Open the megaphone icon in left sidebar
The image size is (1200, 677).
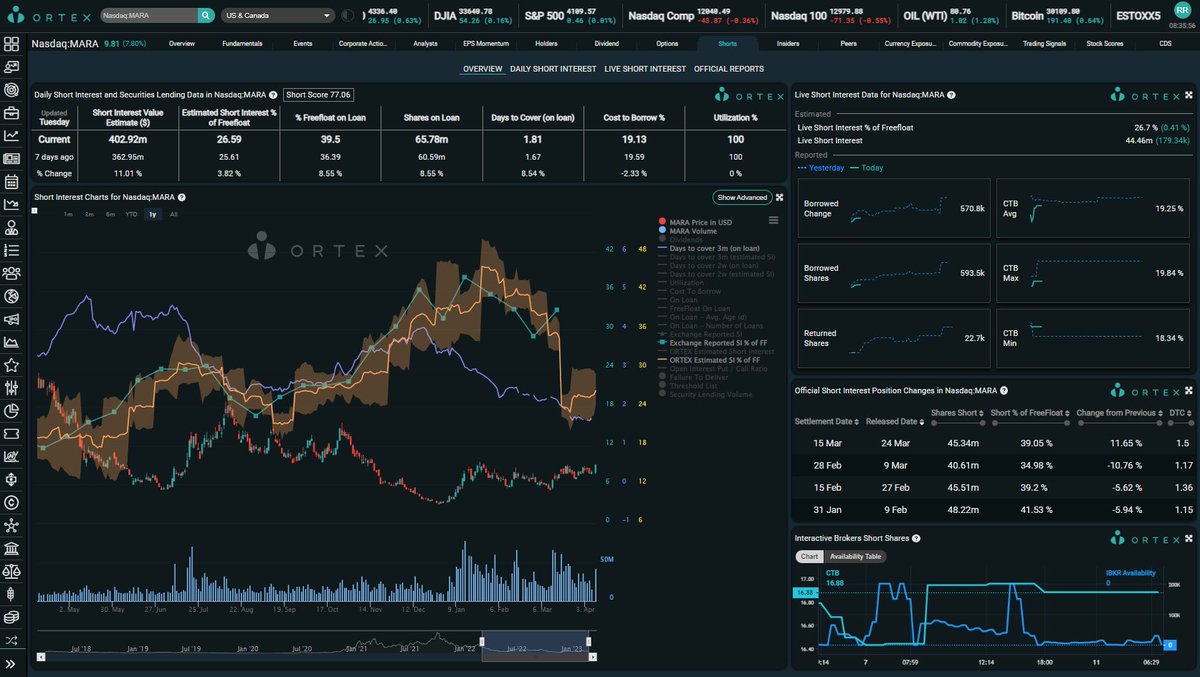tap(12, 319)
